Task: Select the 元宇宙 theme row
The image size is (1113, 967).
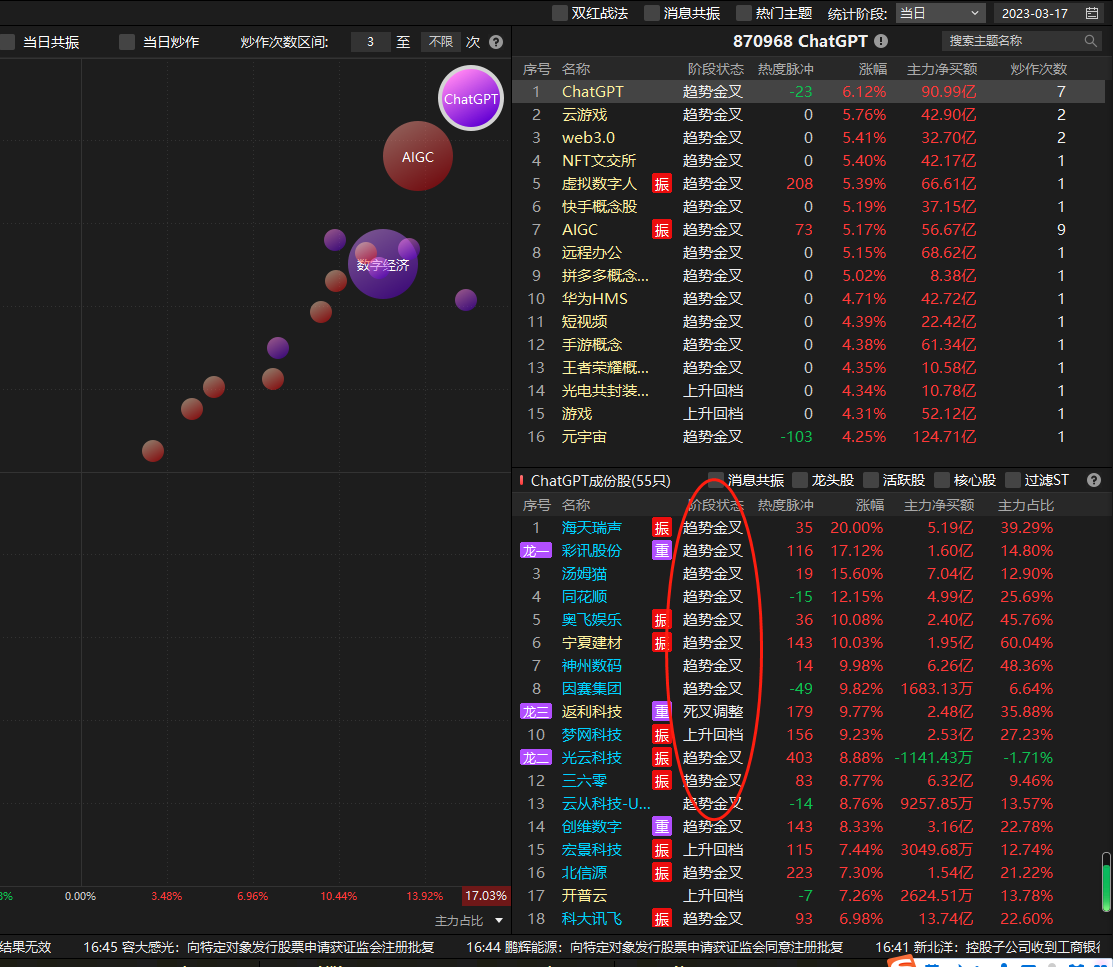Action: click(x=808, y=437)
